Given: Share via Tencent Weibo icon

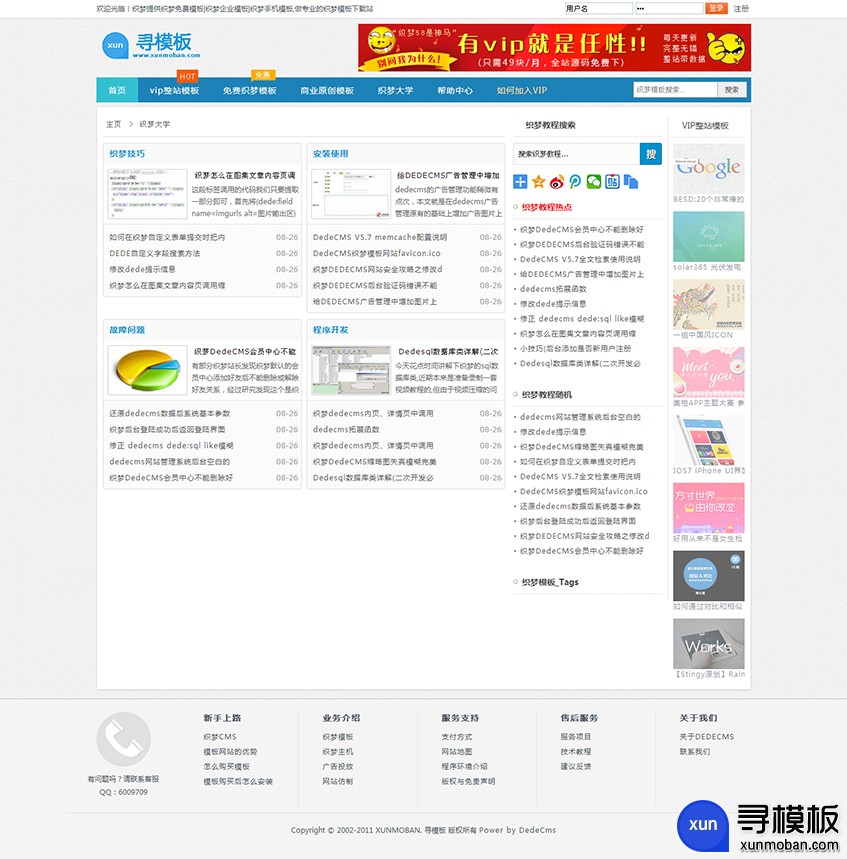Looking at the screenshot, I should pos(575,181).
